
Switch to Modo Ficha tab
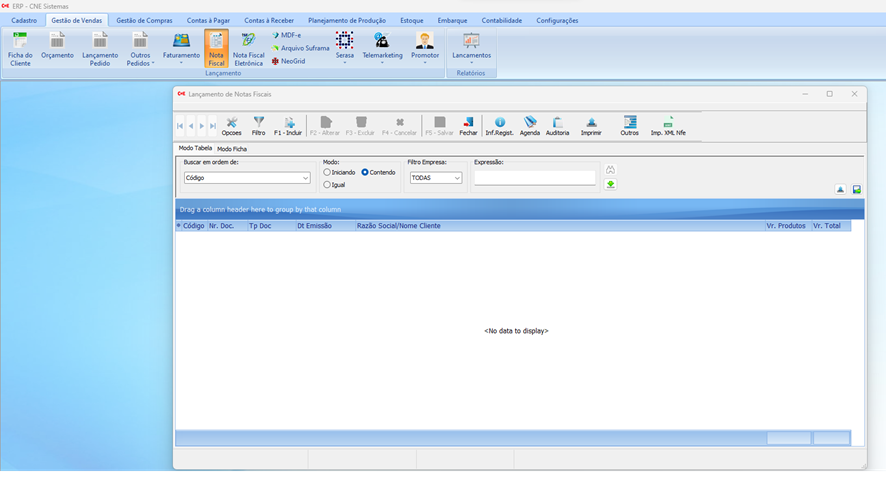pyautogui.click(x=232, y=149)
